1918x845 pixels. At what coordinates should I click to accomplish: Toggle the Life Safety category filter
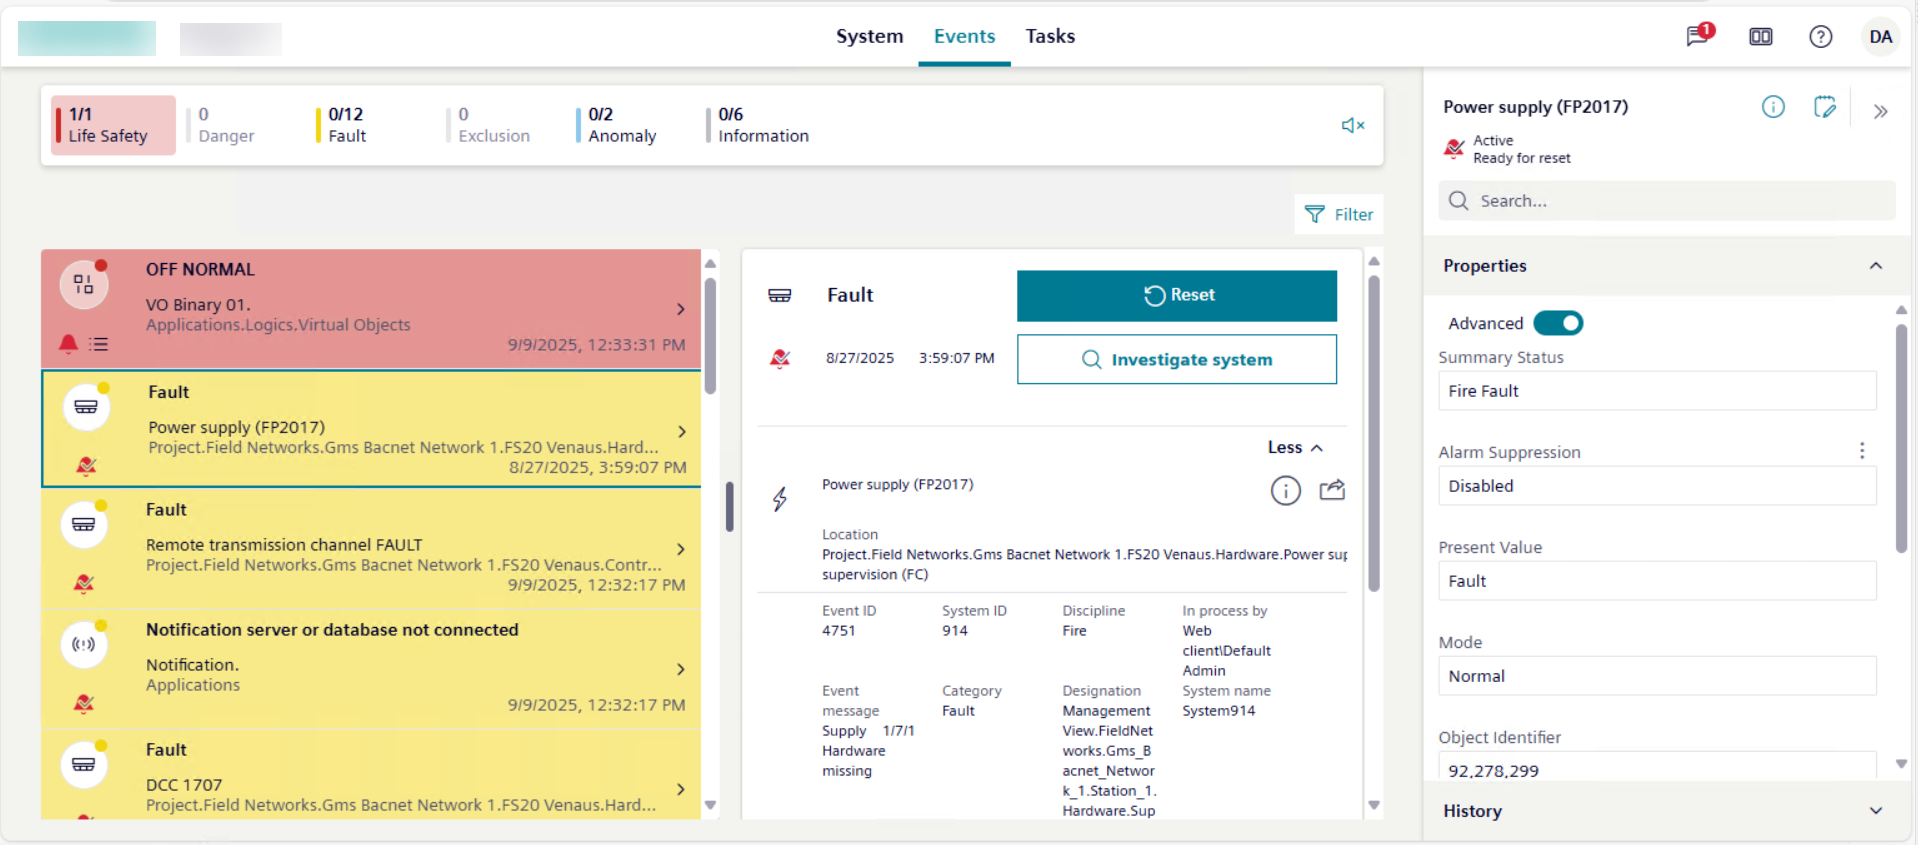pos(113,125)
